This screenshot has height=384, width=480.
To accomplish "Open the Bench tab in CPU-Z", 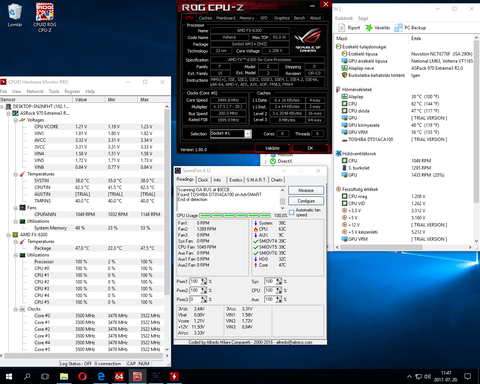I will (299, 18).
